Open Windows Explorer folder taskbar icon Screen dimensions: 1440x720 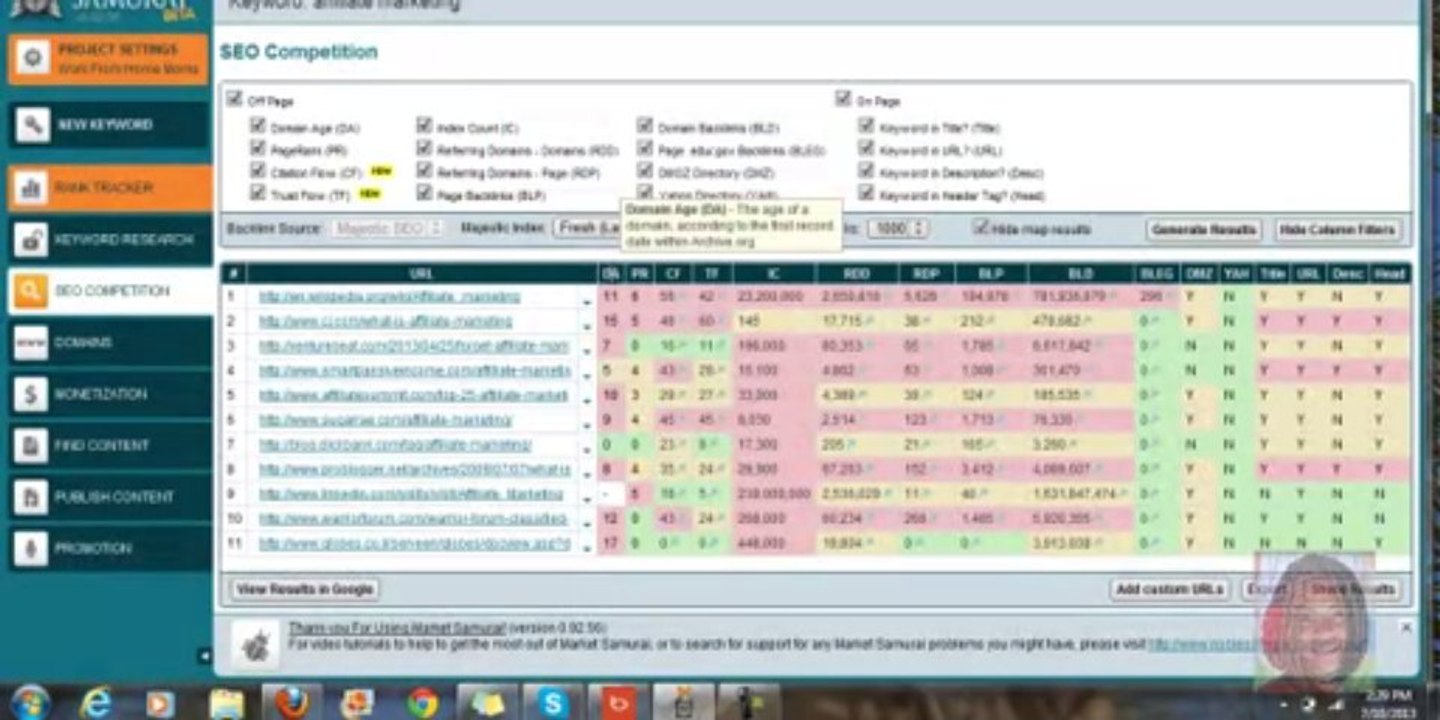(227, 703)
